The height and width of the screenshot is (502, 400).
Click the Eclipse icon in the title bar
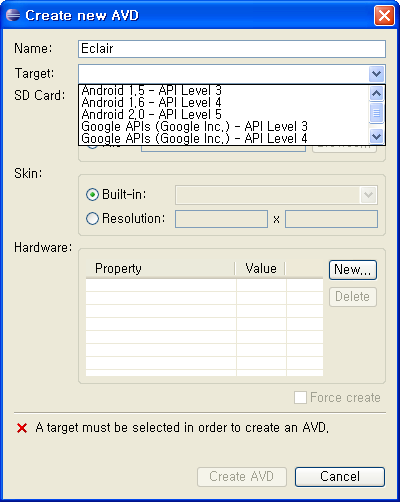click(x=13, y=15)
